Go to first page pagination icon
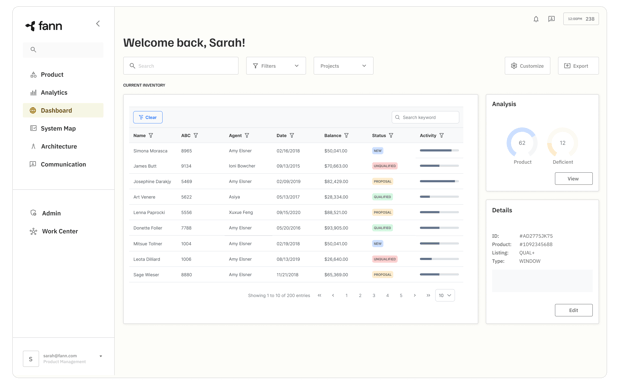This screenshot has width=620, height=385. pyautogui.click(x=319, y=296)
